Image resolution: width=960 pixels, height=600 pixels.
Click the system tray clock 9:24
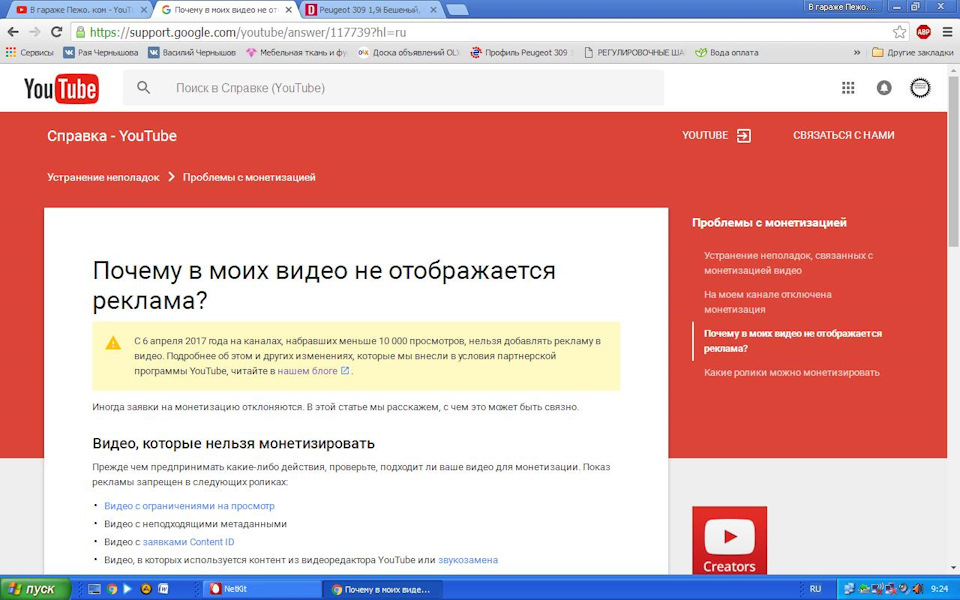939,589
